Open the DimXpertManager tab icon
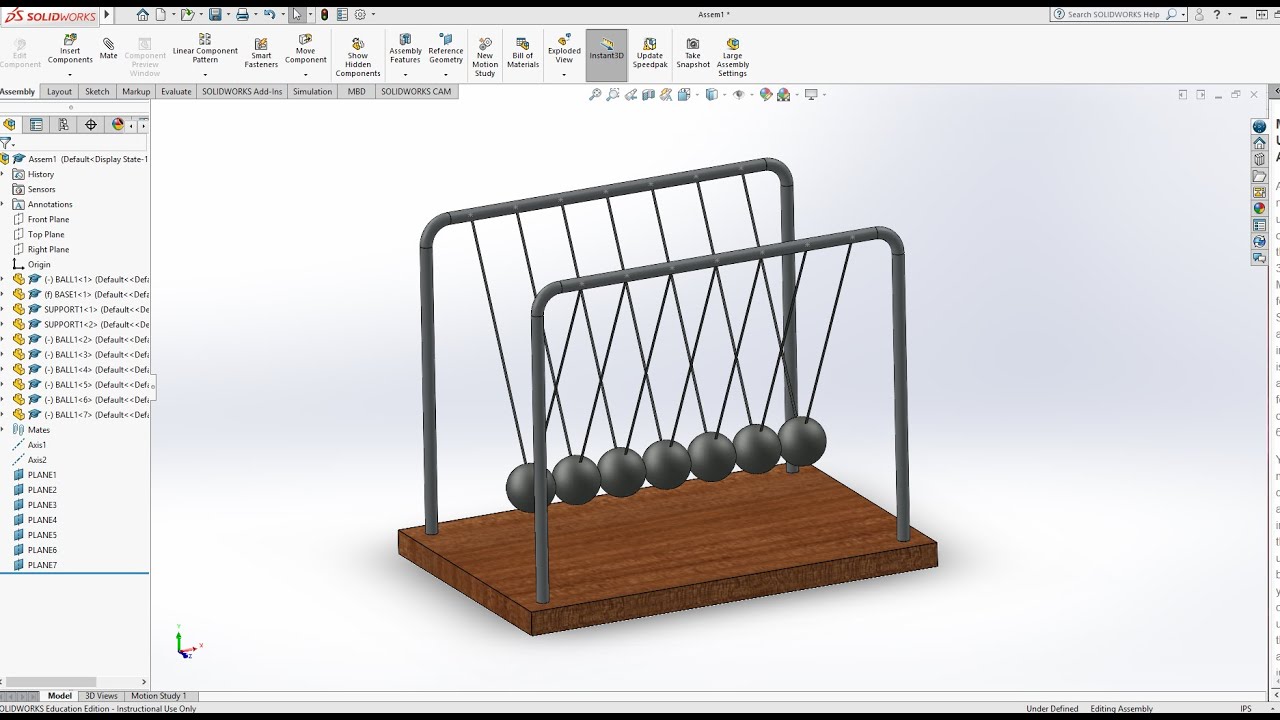This screenshot has width=1280, height=720. tap(91, 125)
